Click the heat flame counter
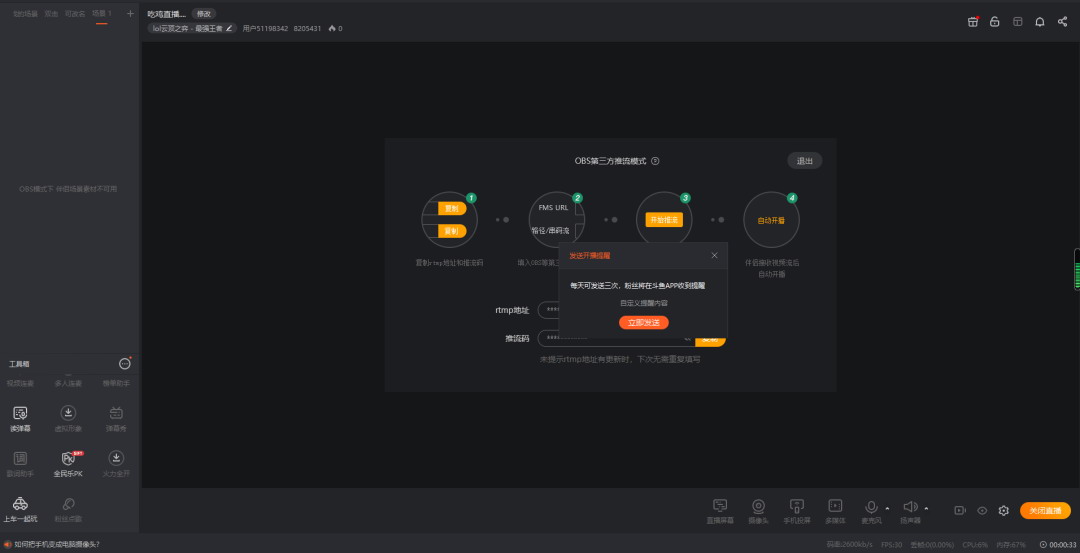Viewport: 1080px width, 553px height. click(x=335, y=28)
